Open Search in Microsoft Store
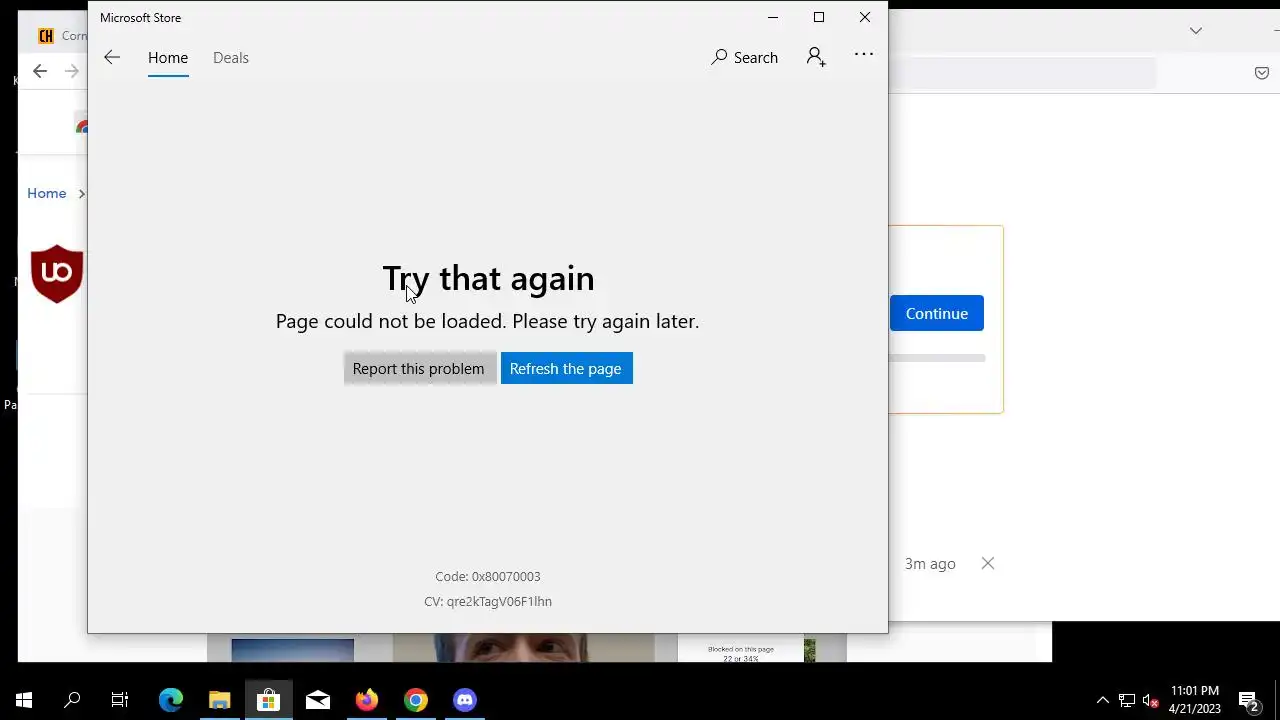The width and height of the screenshot is (1280, 720). point(745,58)
